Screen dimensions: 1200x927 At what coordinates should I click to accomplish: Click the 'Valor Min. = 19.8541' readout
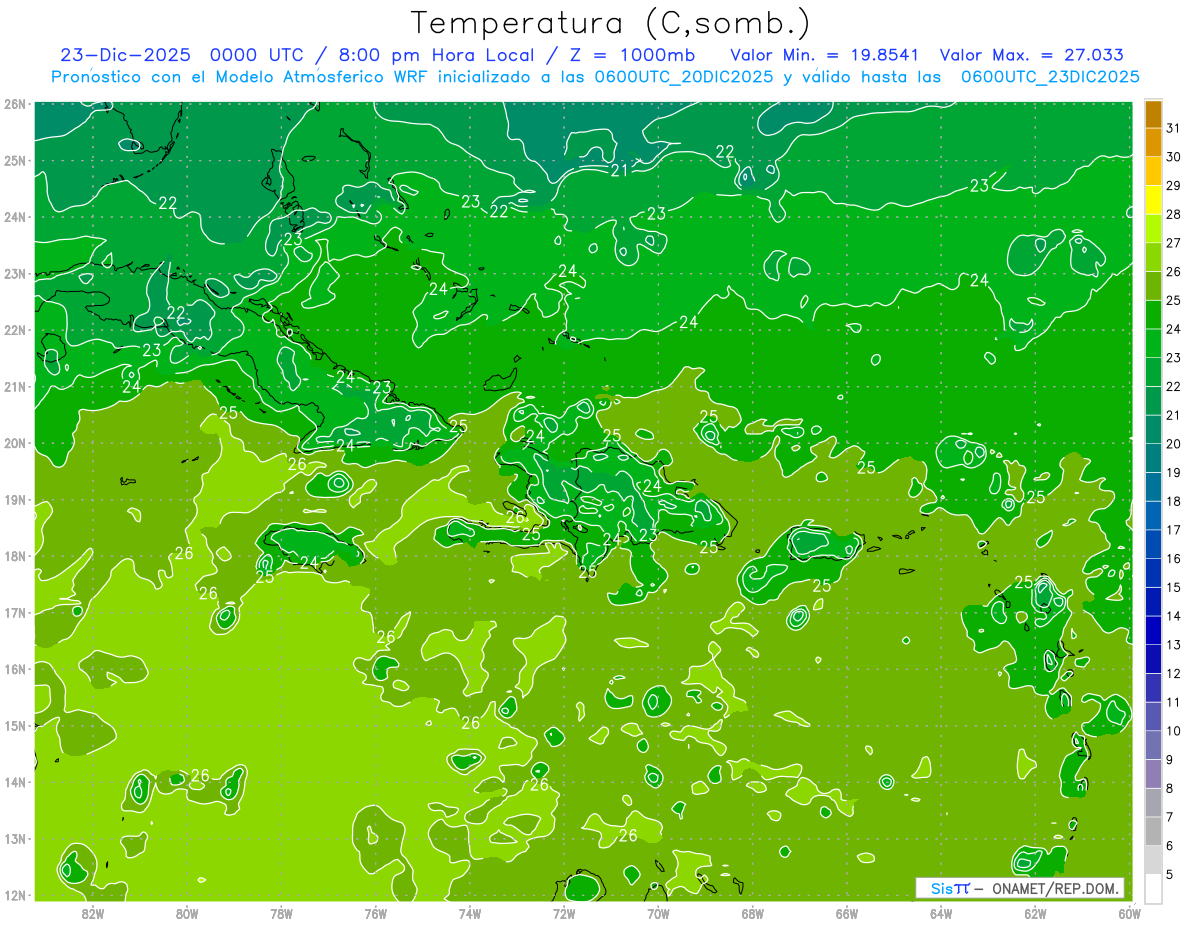point(824,55)
